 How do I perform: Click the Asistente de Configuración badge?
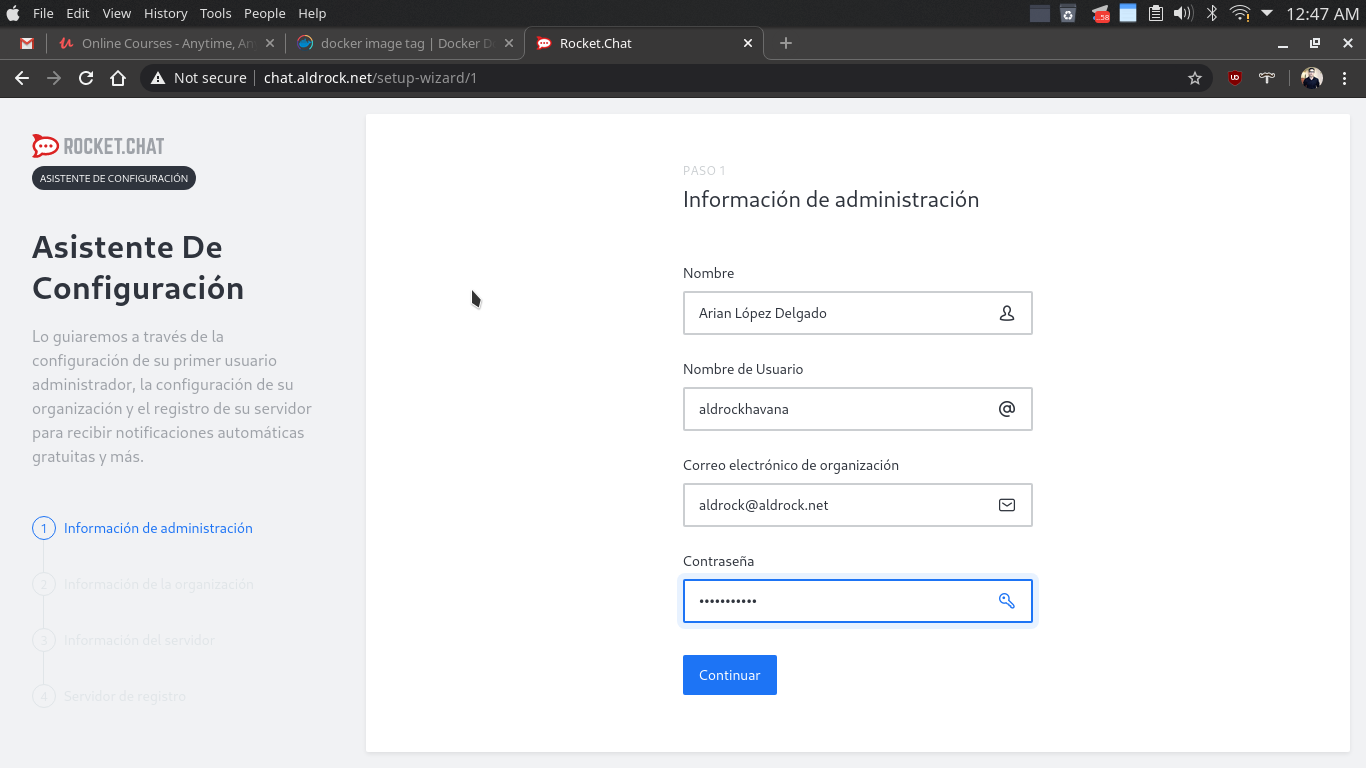114,178
